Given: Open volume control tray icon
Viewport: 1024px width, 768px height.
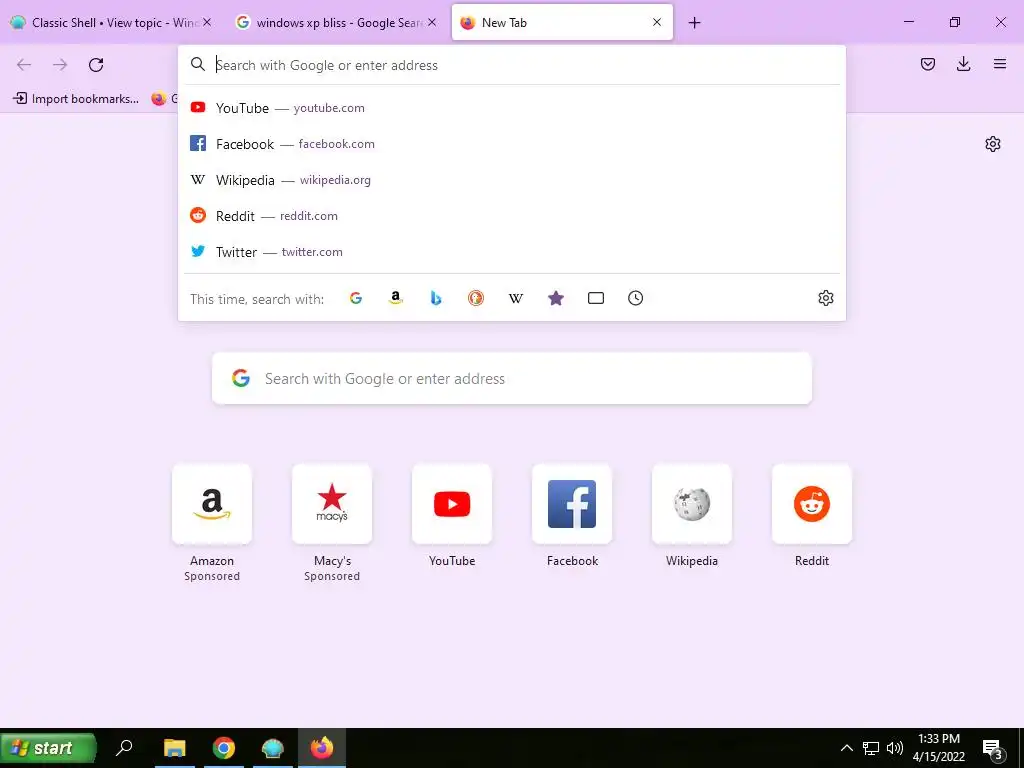Looking at the screenshot, I should tap(895, 748).
